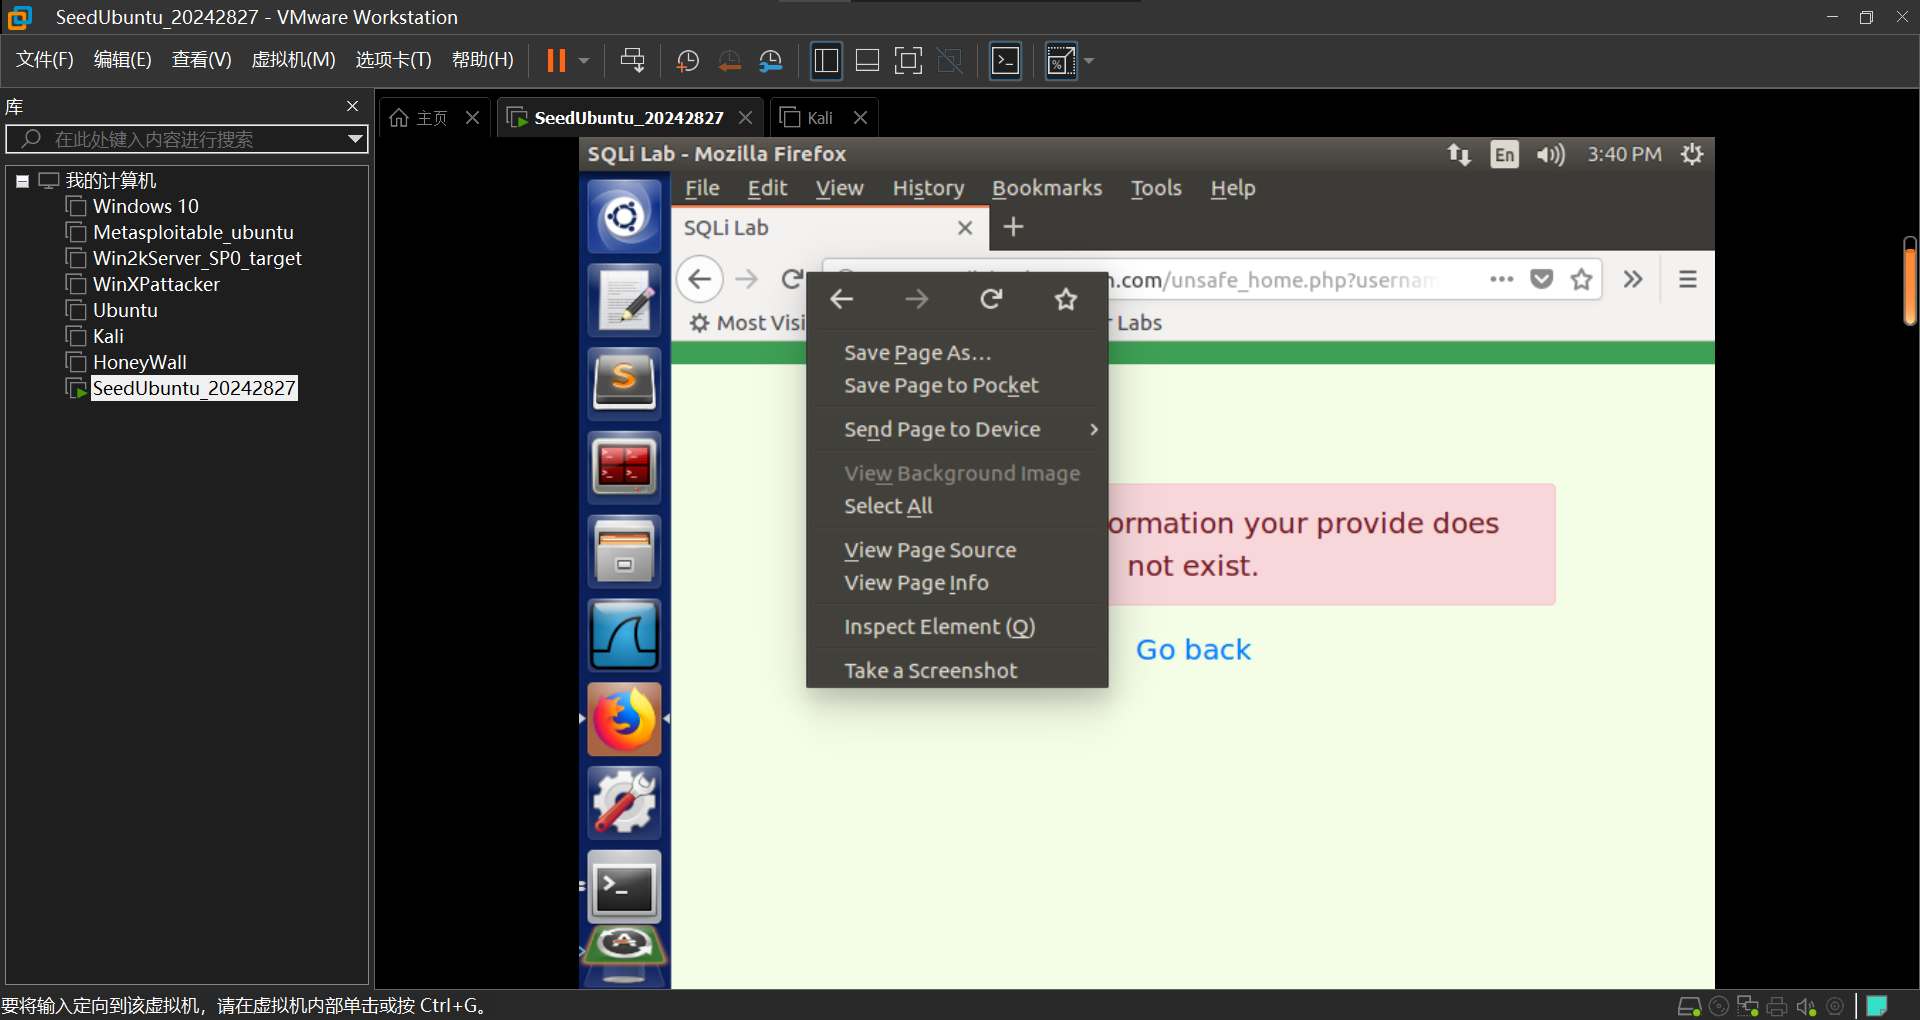Select Win2kServer_SP0_target in the library

[197, 258]
